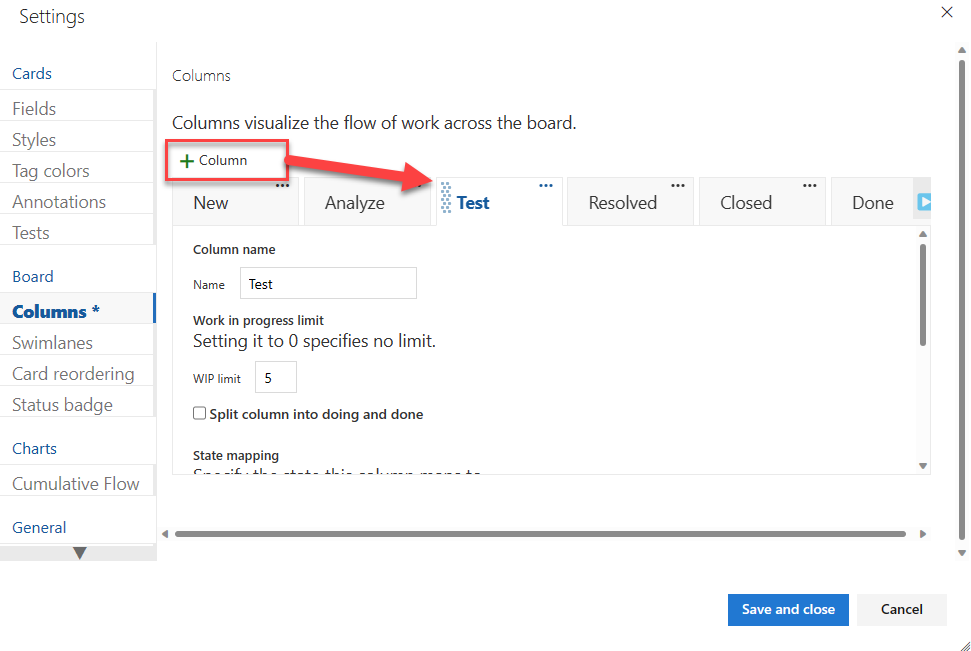Click the Save and close button
Image resolution: width=971 pixels, height=651 pixels.
(x=788, y=609)
